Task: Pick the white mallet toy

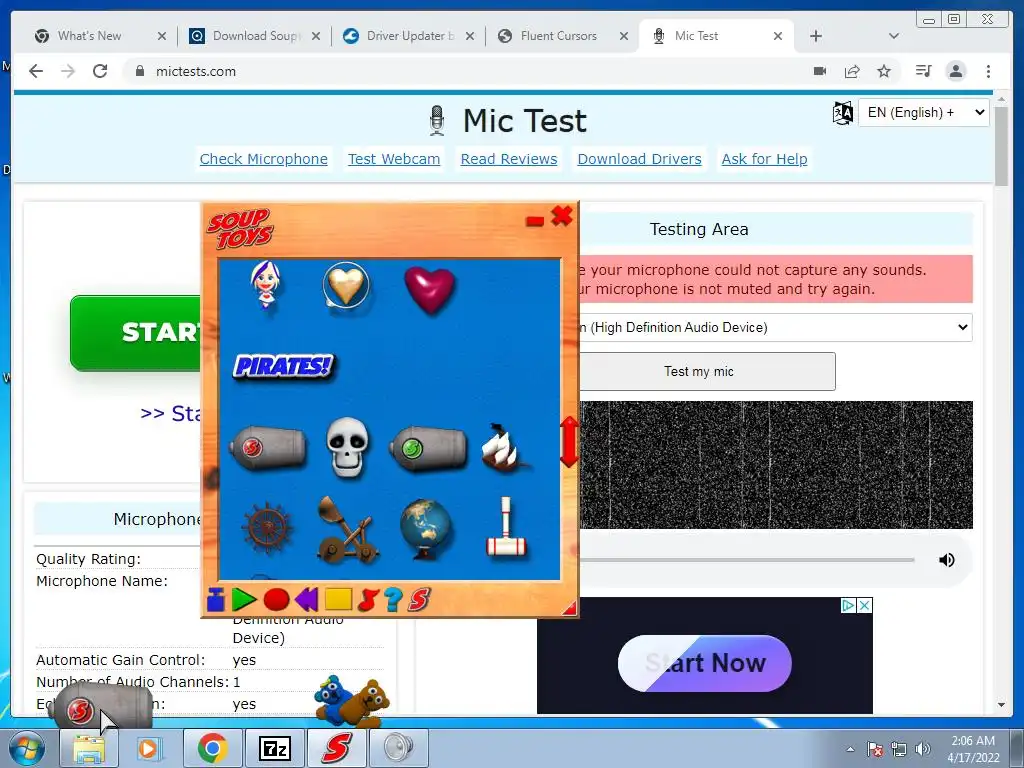Action: click(506, 528)
